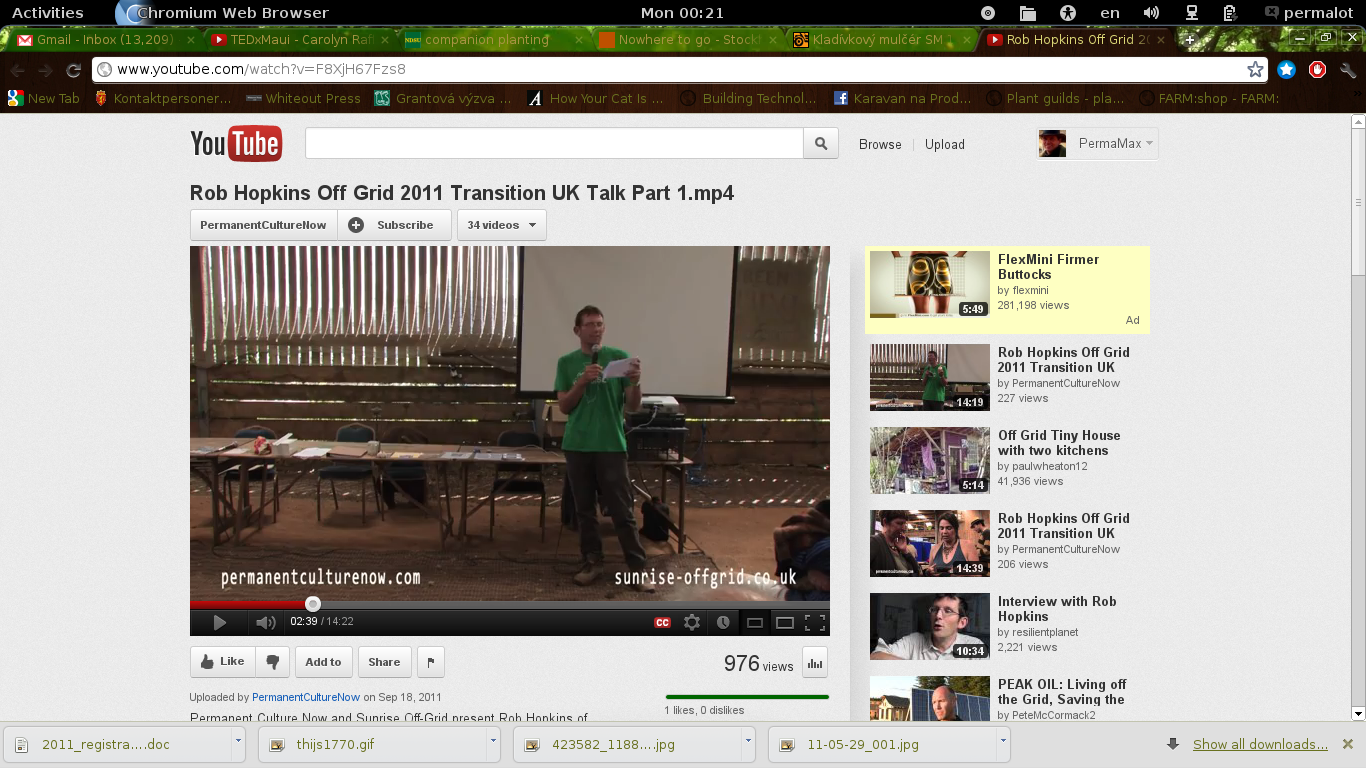Open Whiteout Press bookmark
1366x768 pixels.
click(303, 98)
